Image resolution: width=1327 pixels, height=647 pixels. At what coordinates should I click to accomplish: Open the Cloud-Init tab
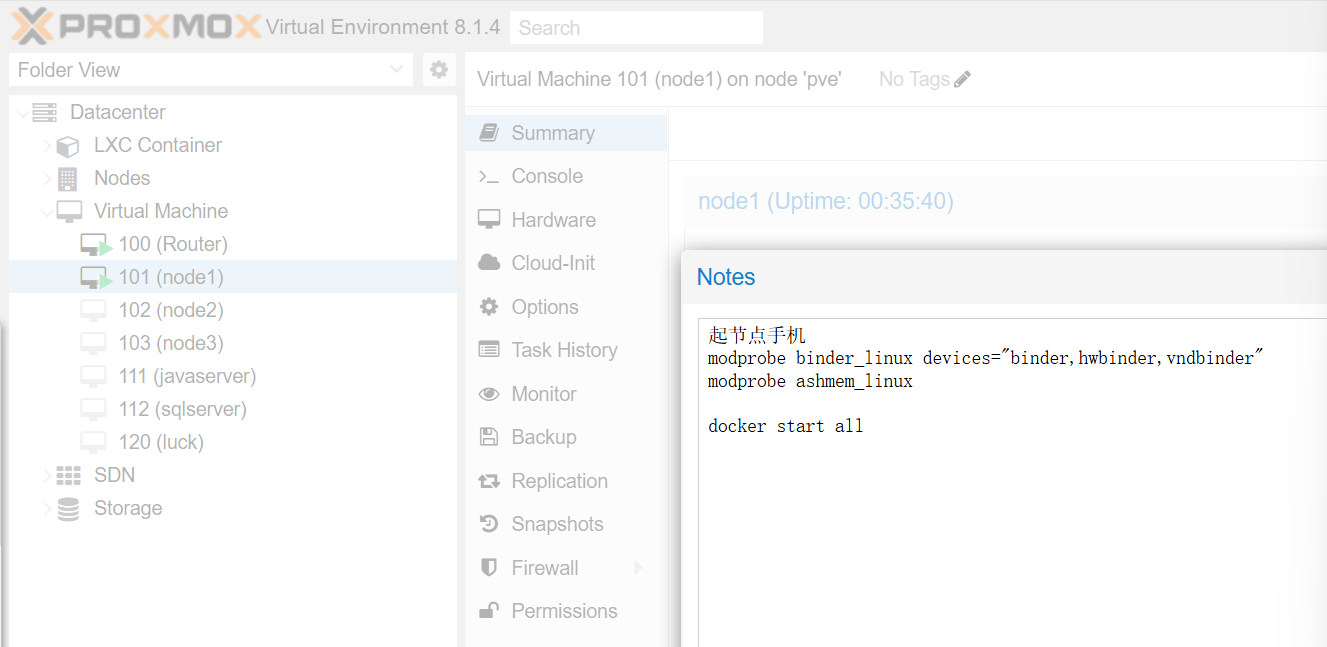pyautogui.click(x=566, y=263)
